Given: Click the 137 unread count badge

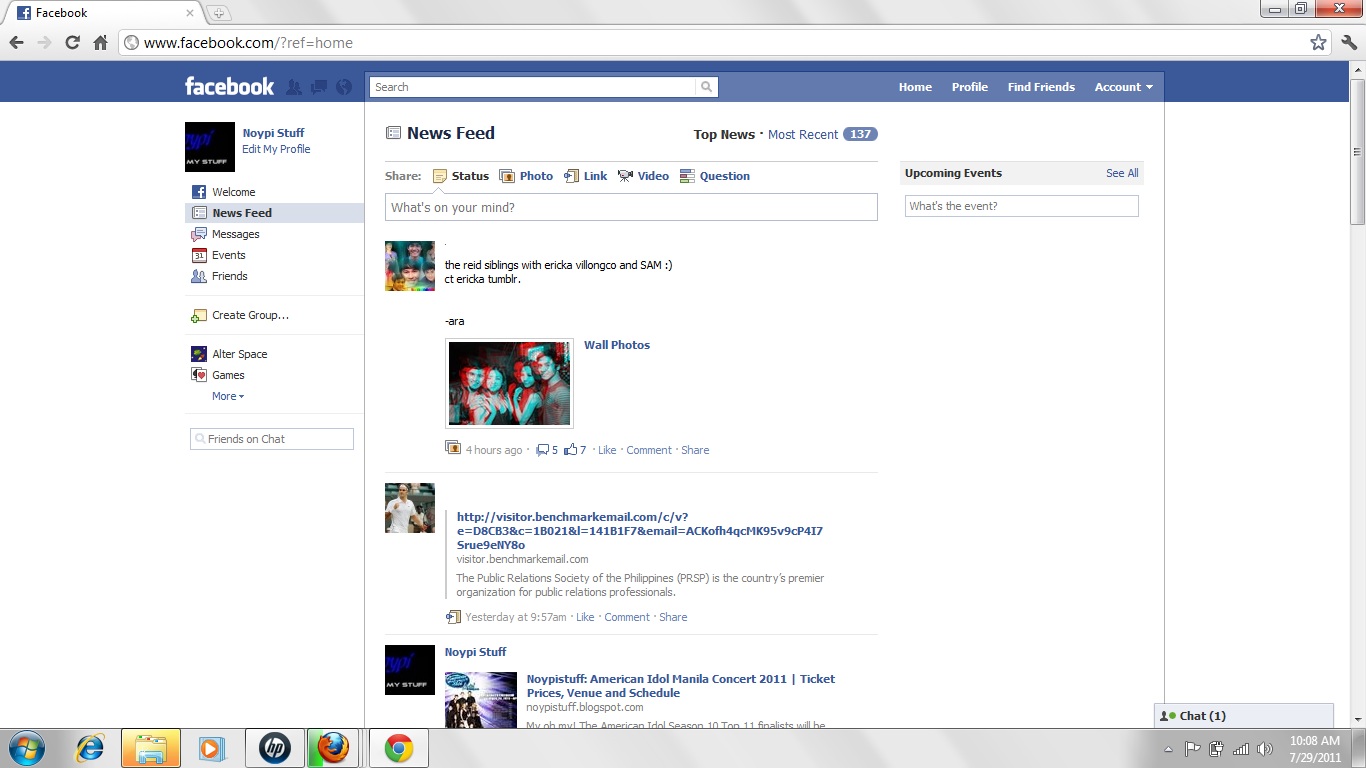Looking at the screenshot, I should (x=860, y=134).
